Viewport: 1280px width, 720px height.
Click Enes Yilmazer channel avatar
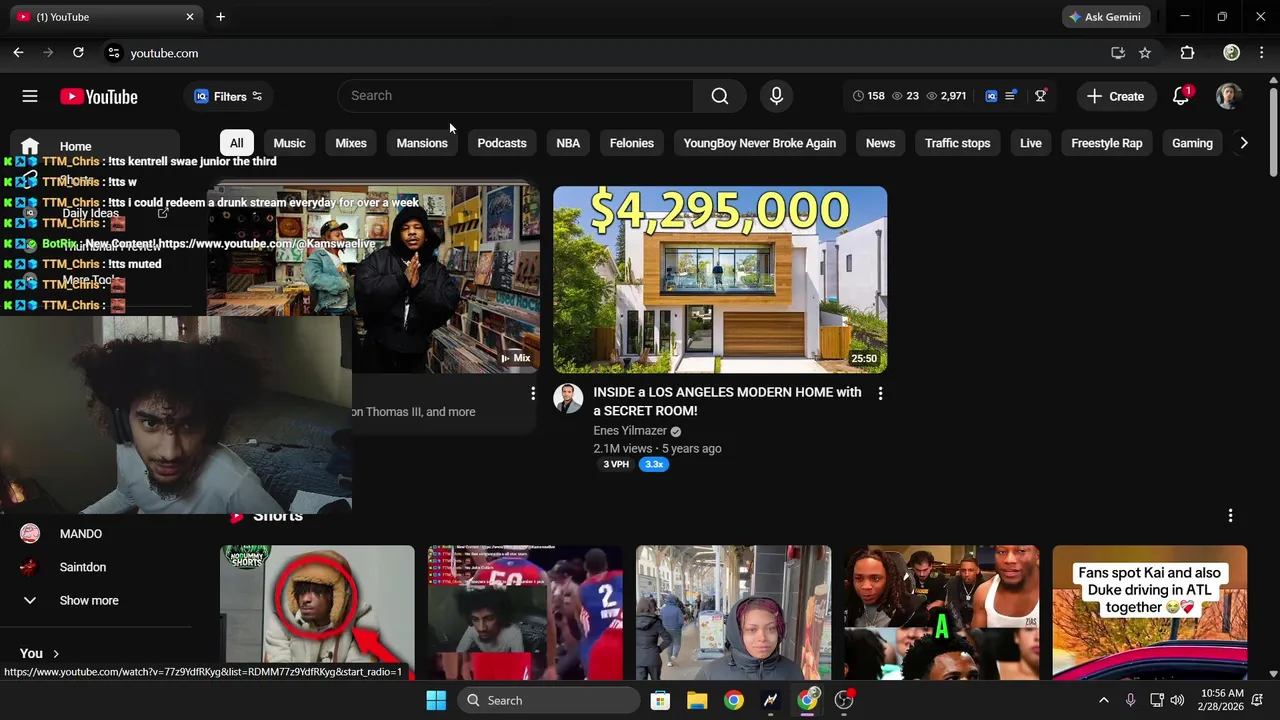click(x=568, y=398)
